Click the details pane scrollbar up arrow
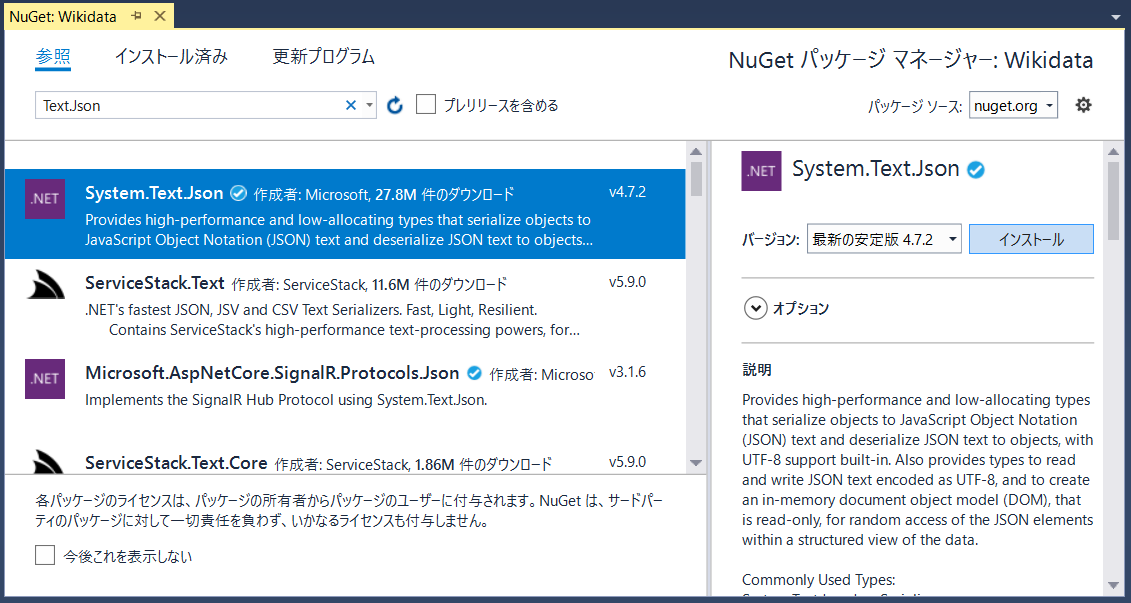Viewport: 1131px width, 603px height. (1115, 151)
